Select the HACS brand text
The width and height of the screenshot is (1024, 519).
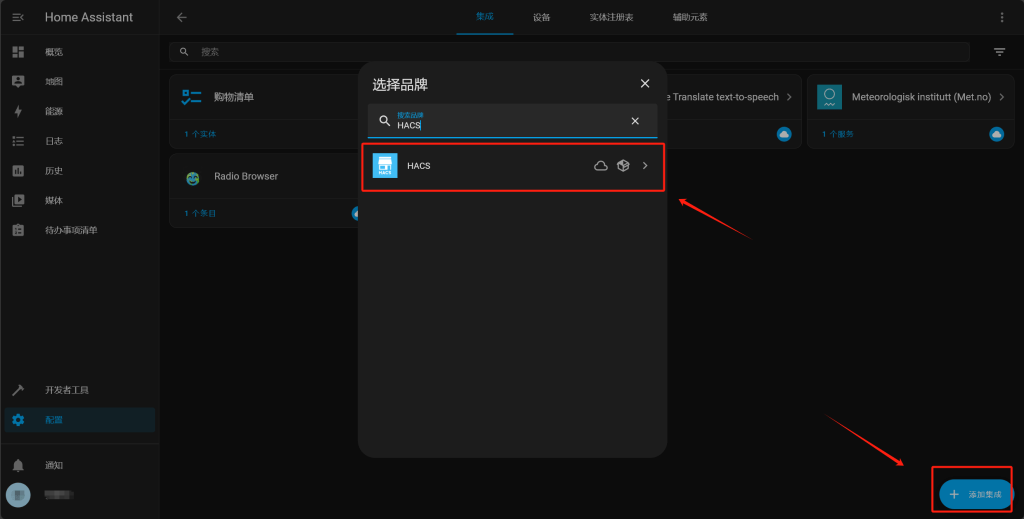(419, 166)
